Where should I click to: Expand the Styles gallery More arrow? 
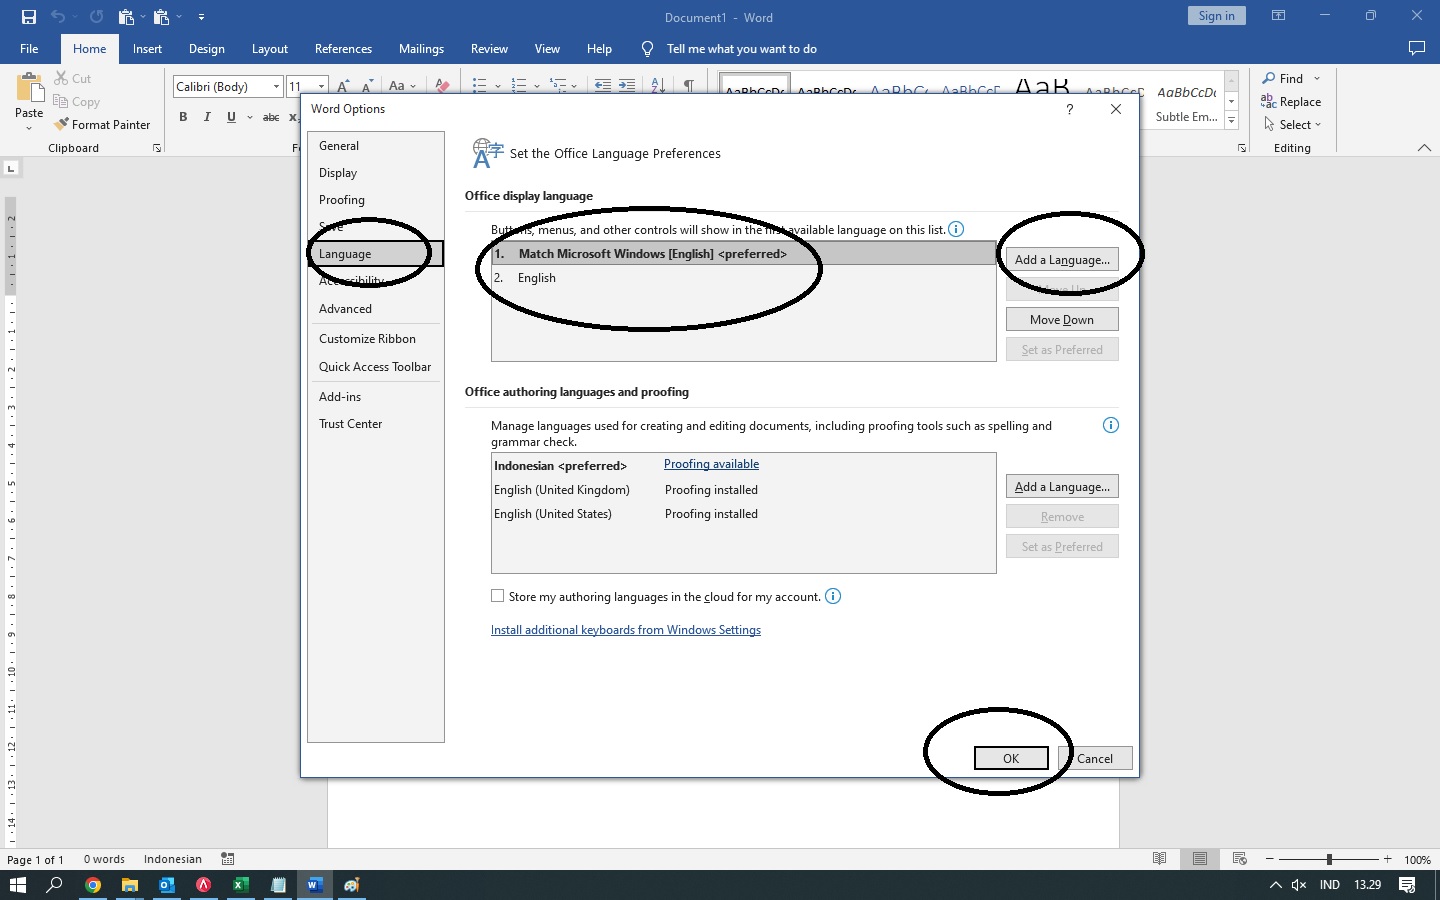tap(1232, 120)
